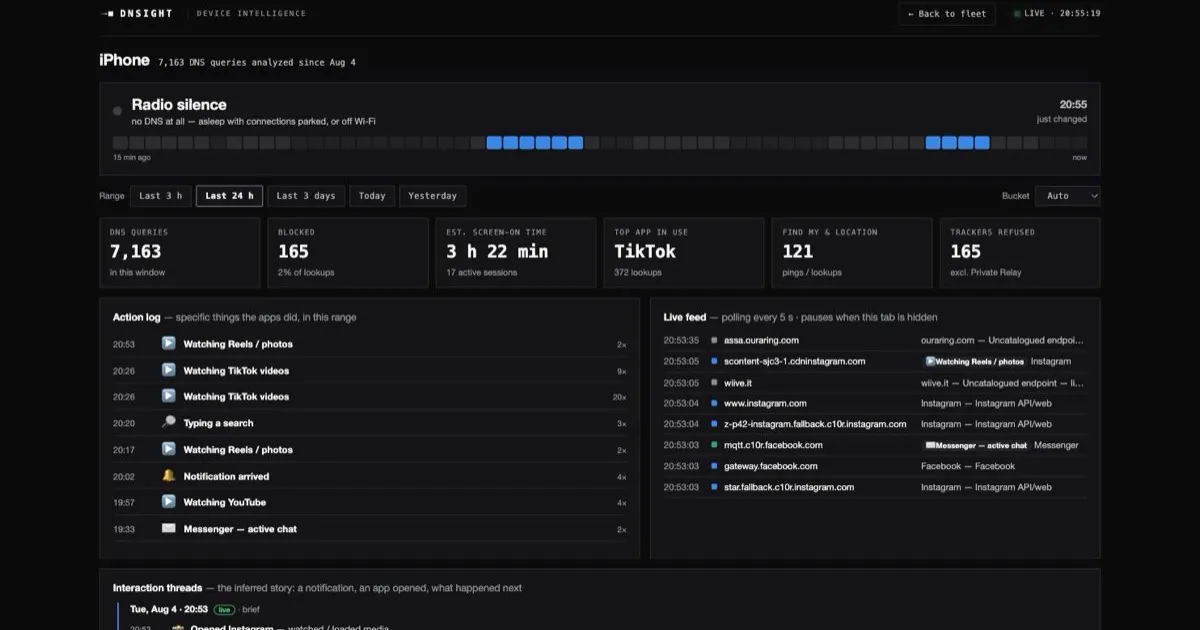This screenshot has width=1200, height=630.
Task: Click gateway.facebook.com domain
Action: (x=771, y=466)
